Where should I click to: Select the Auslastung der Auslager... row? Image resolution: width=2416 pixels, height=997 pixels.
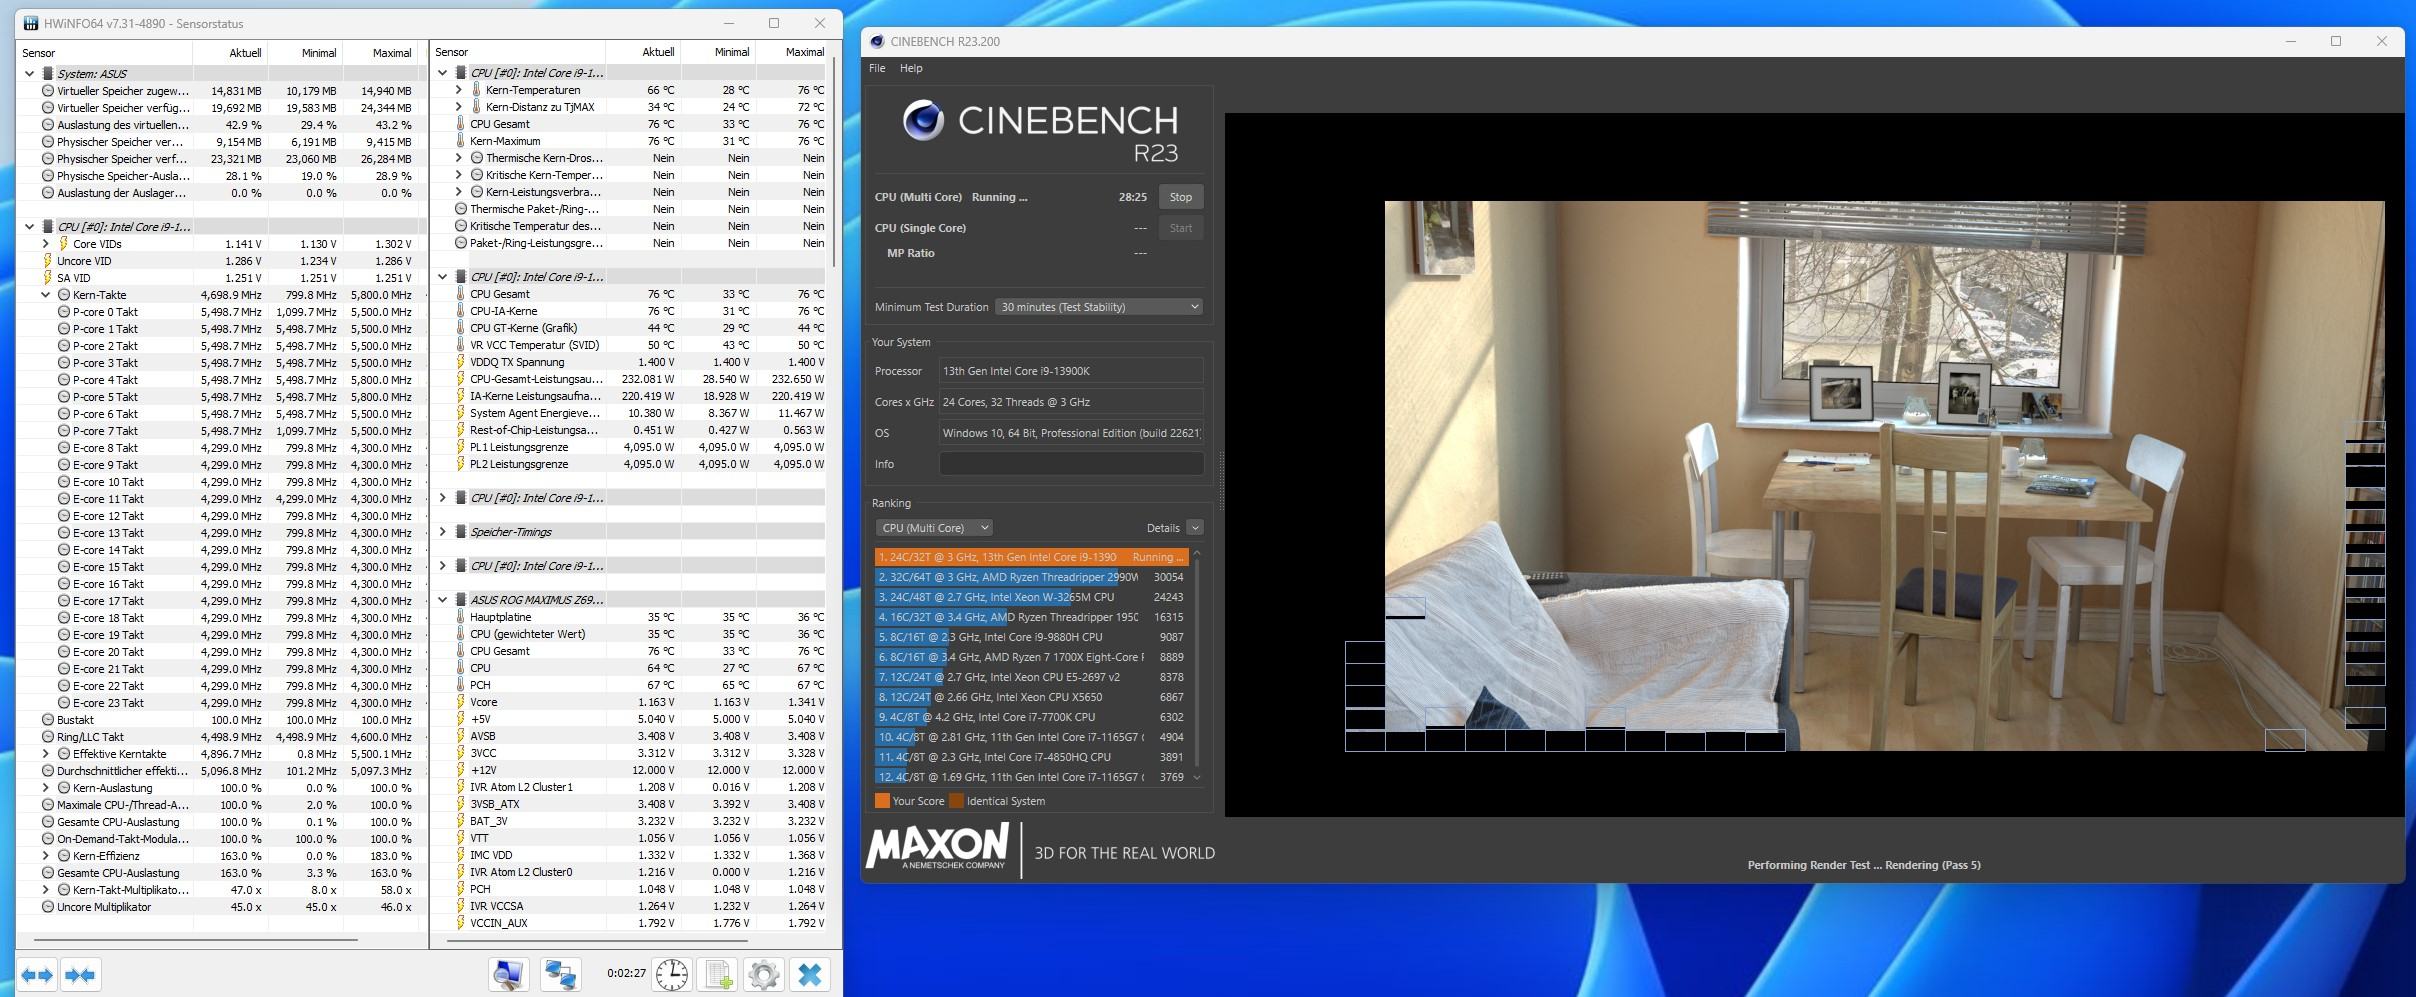pyautogui.click(x=220, y=193)
